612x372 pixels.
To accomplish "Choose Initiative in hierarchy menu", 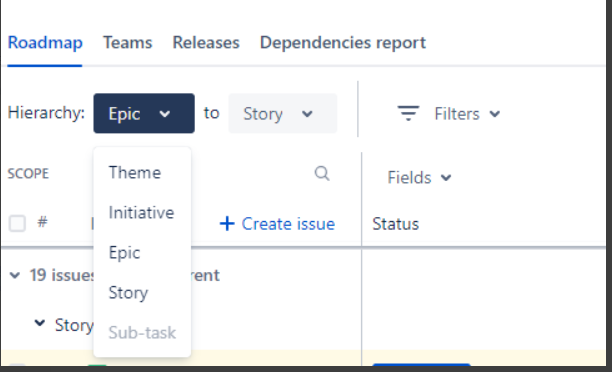I will (x=141, y=213).
